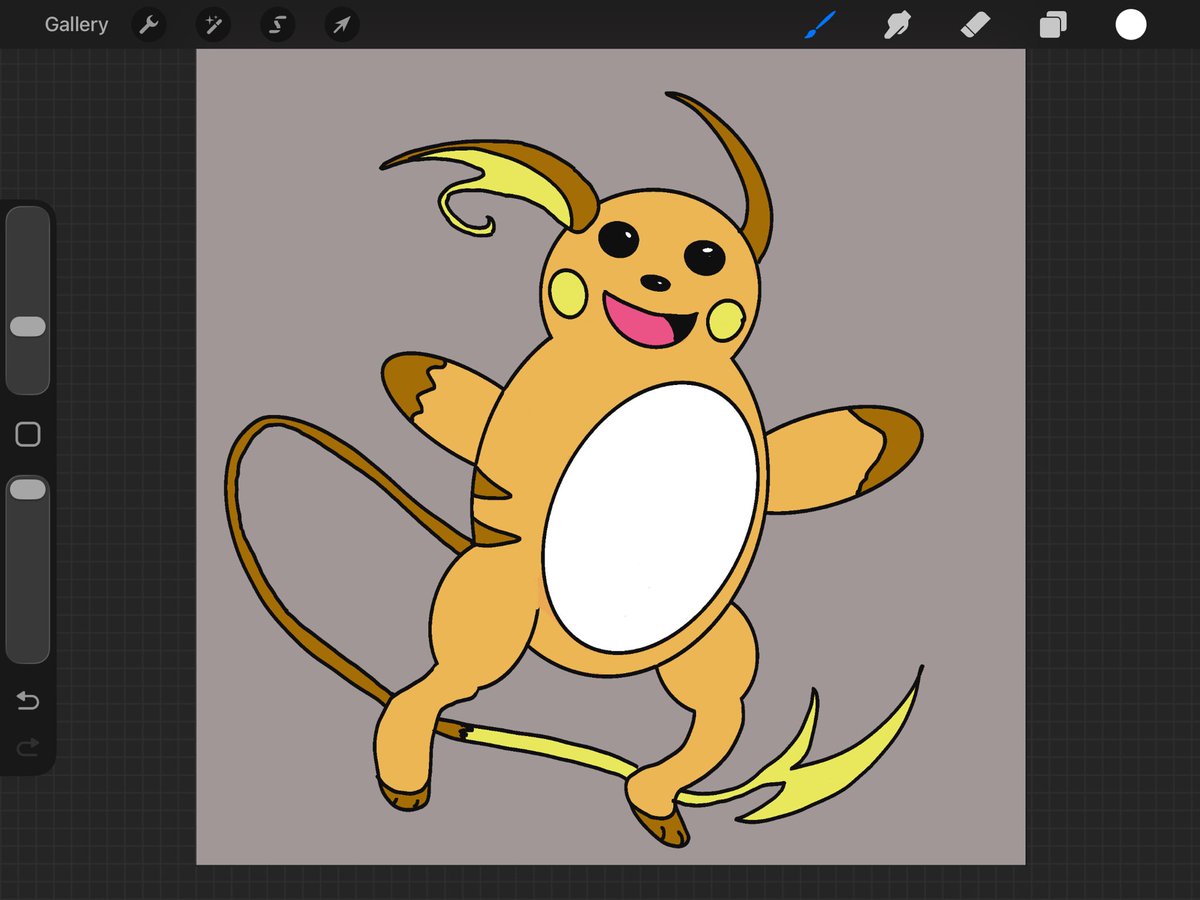Click the brush opacity slider handle
Image resolution: width=1200 pixels, height=900 pixels.
(27, 489)
